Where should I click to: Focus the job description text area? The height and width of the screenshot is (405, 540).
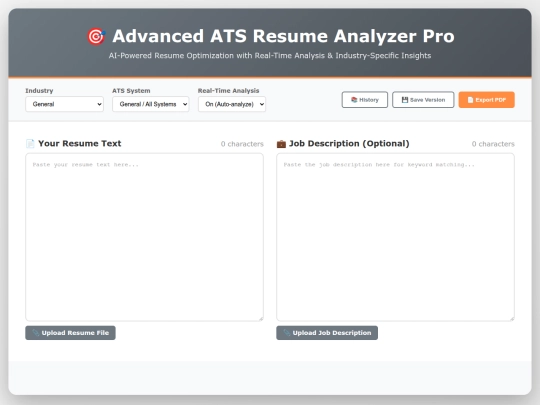coord(395,237)
